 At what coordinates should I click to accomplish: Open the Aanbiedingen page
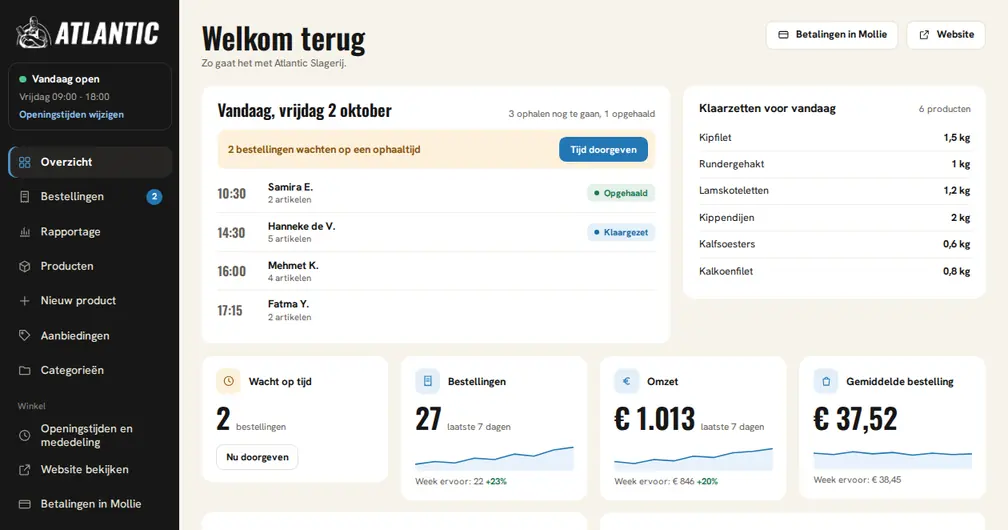tap(90, 335)
